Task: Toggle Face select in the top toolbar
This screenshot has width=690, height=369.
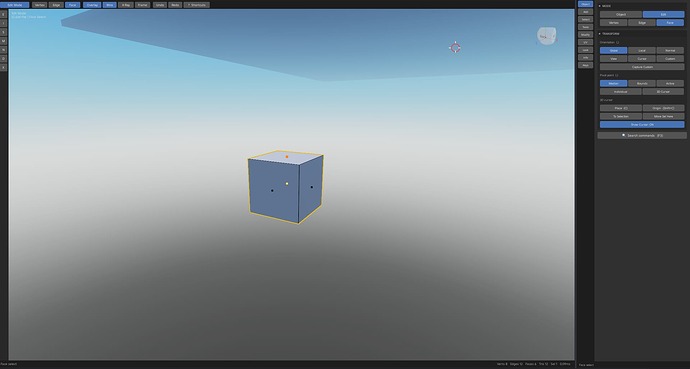Action: [73, 5]
